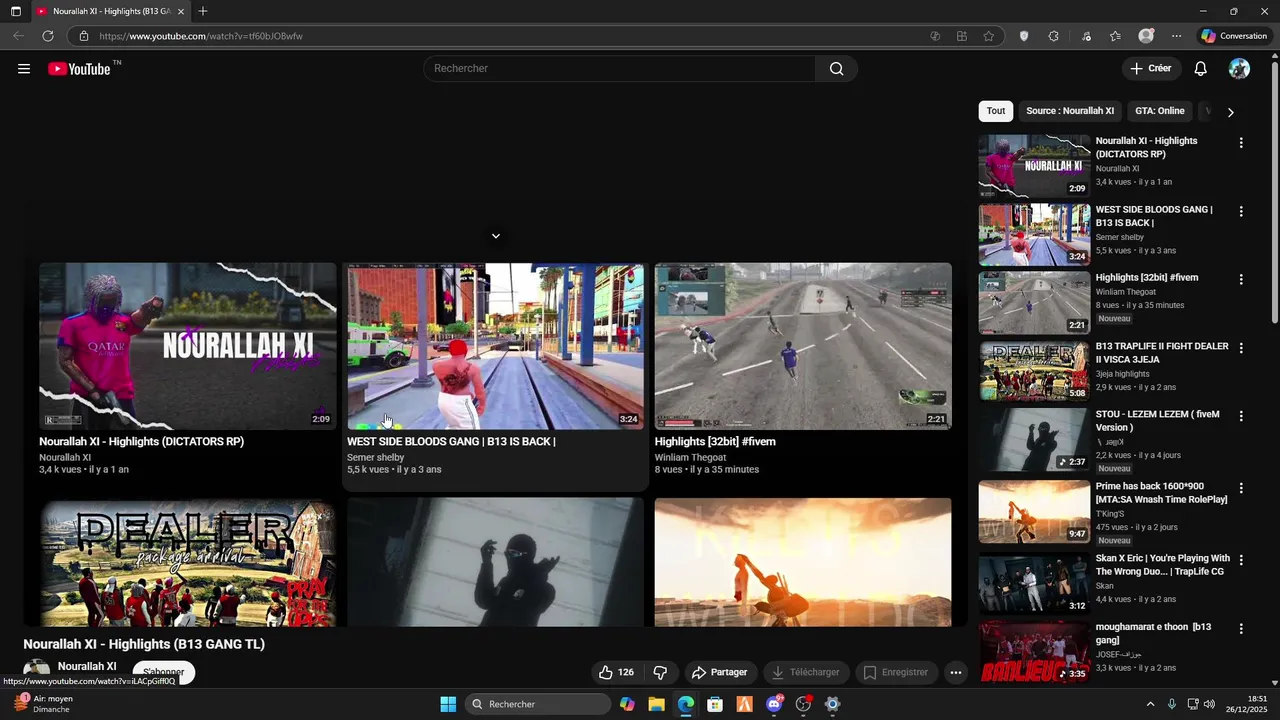Select the Tout filter chip

[x=996, y=111]
